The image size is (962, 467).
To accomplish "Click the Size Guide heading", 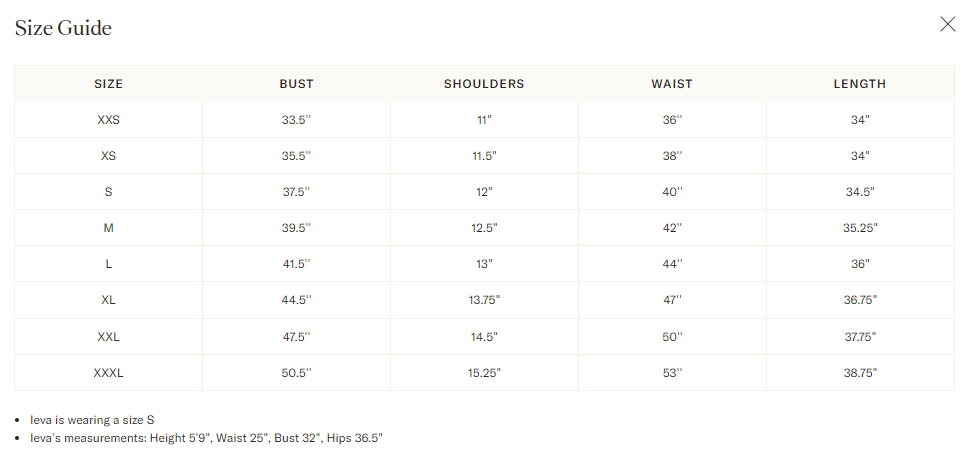I will [x=63, y=28].
